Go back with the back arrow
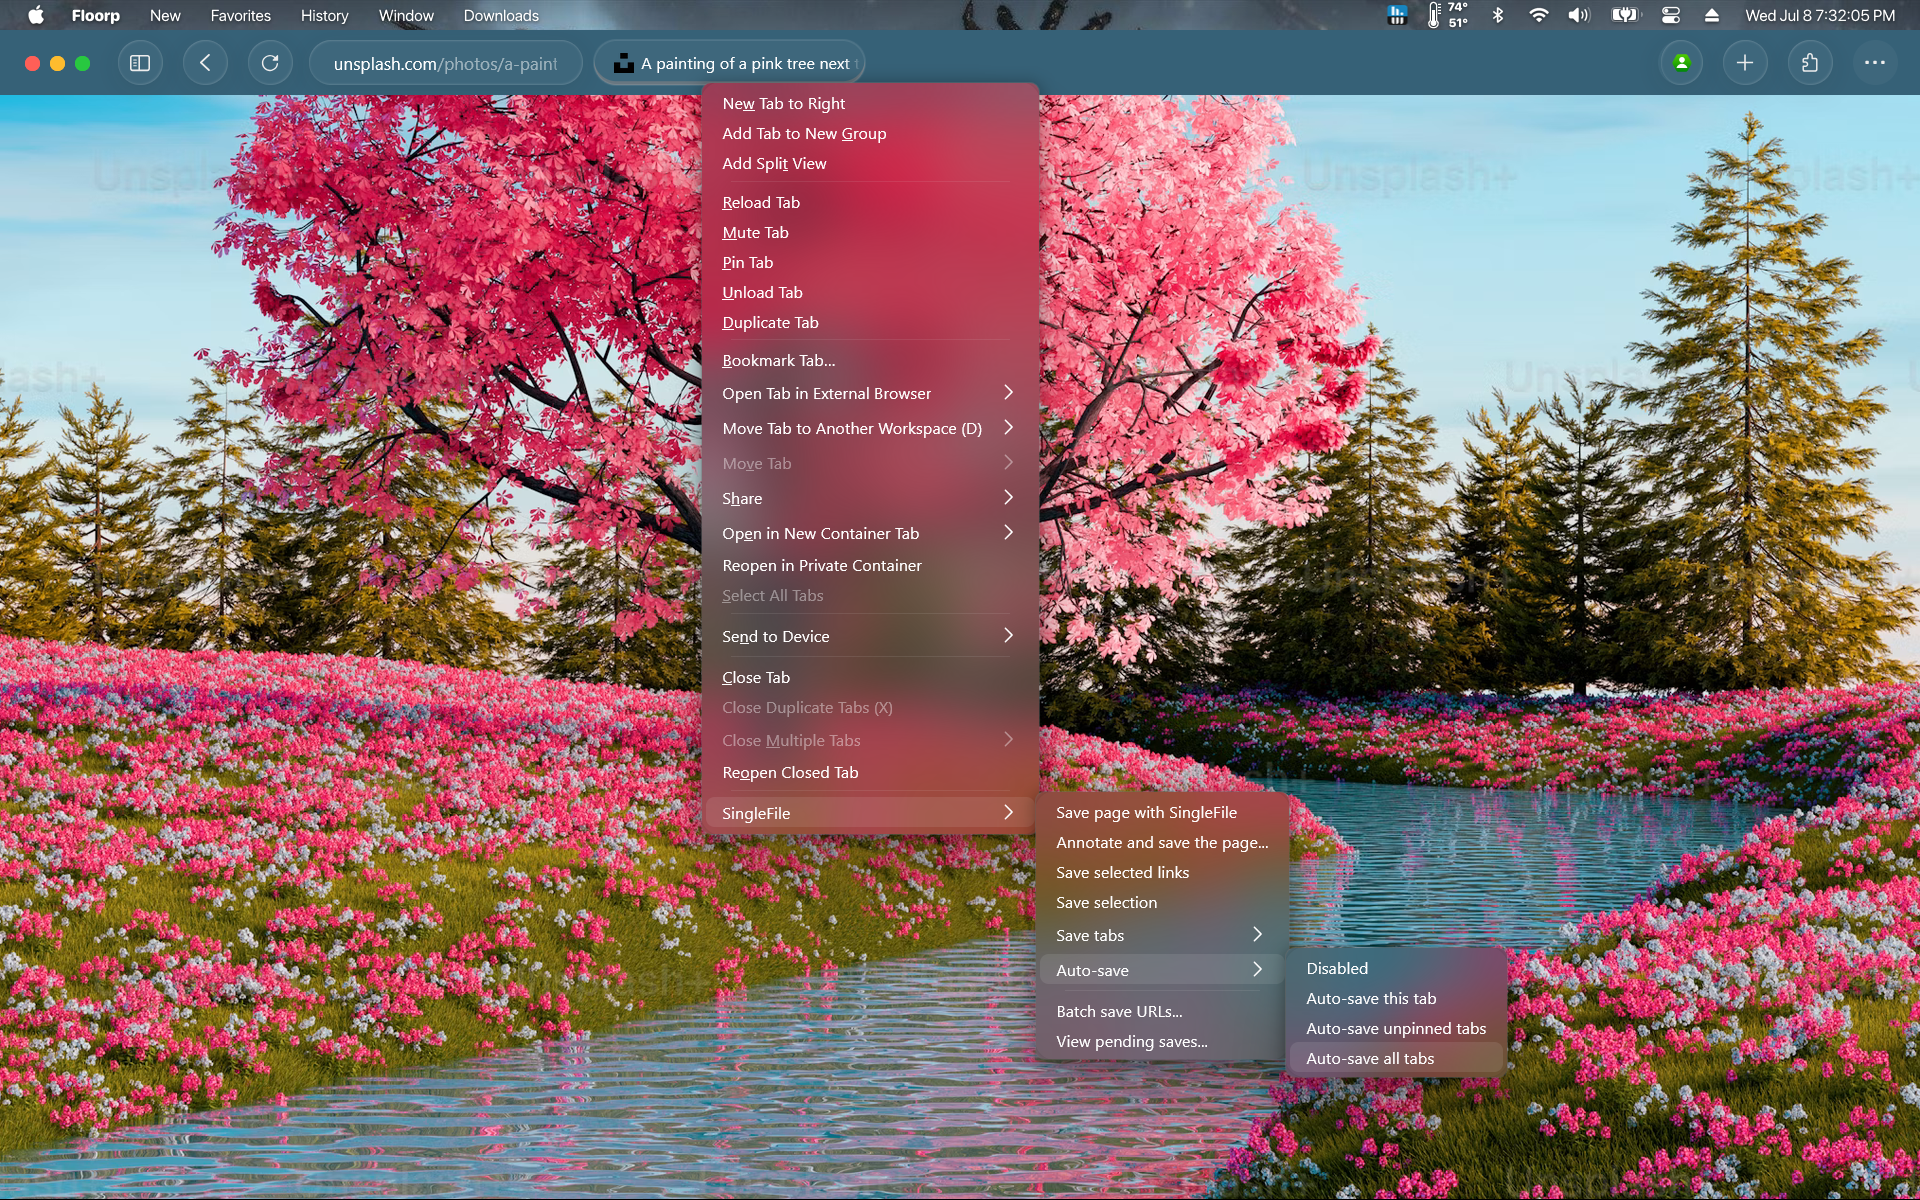Screen dimensions: 1920x1200 point(205,63)
